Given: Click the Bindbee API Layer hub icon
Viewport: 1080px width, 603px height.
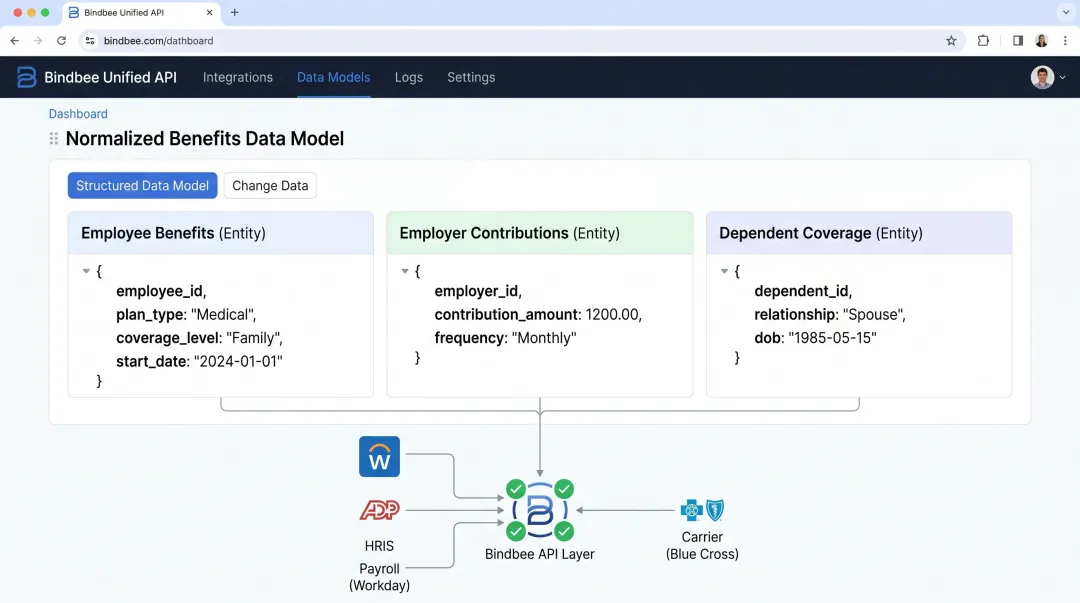Looking at the screenshot, I should [x=539, y=511].
